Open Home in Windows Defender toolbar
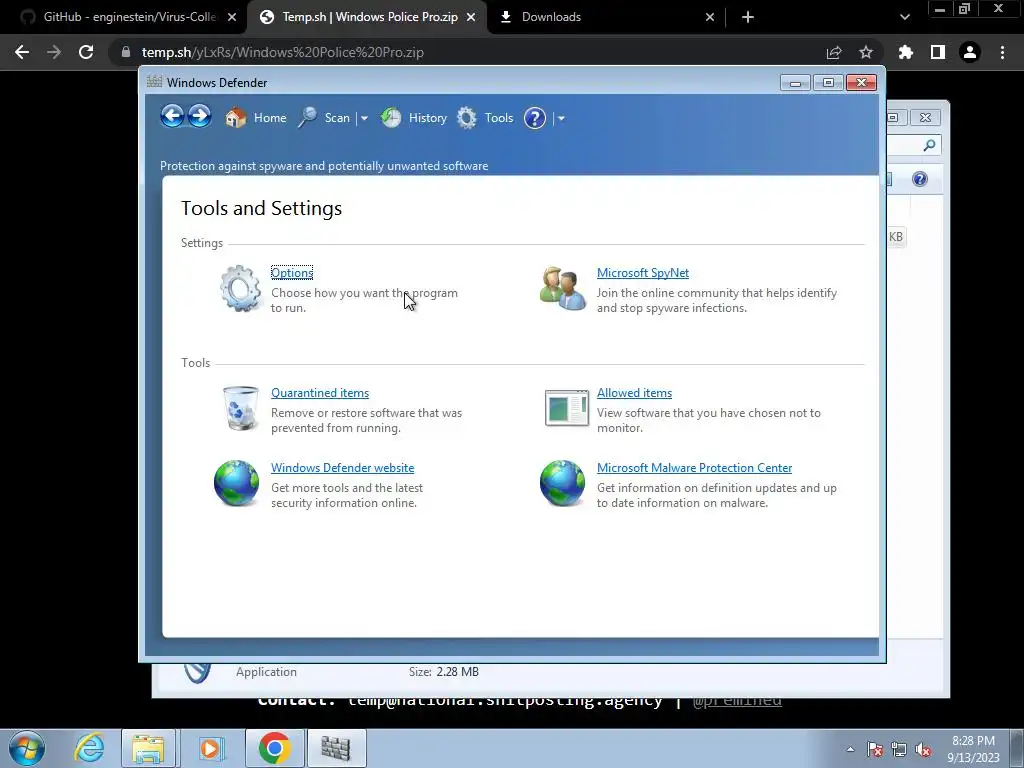The width and height of the screenshot is (1024, 768). (x=256, y=118)
